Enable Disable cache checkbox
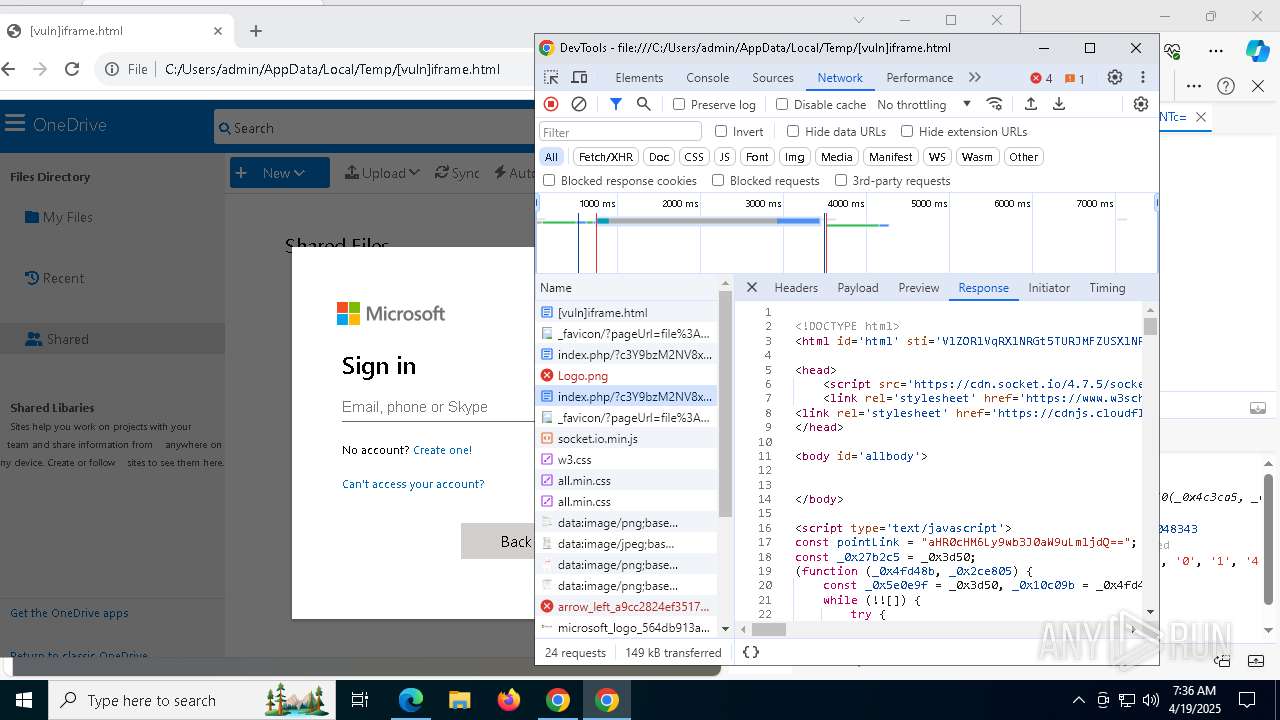This screenshot has height=720, width=1280. (782, 104)
